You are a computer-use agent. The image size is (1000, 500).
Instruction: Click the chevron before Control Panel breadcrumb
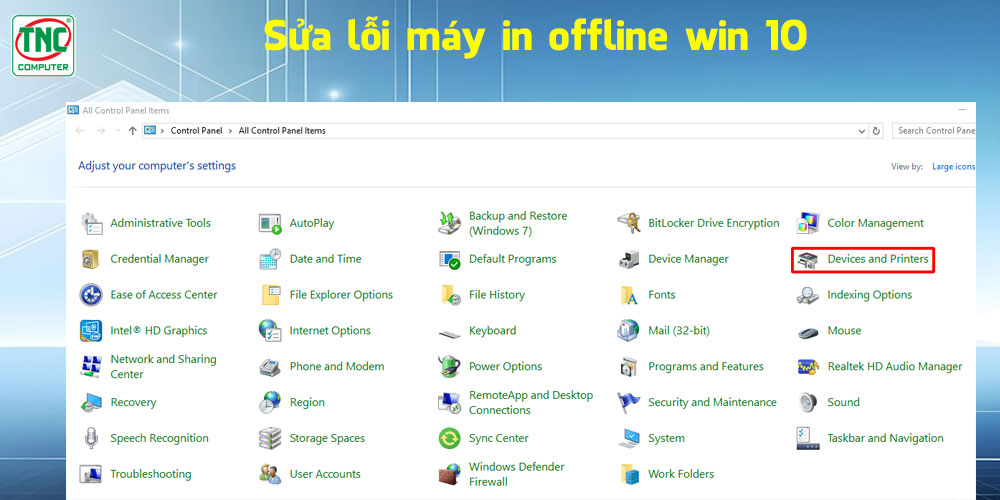[x=163, y=131]
